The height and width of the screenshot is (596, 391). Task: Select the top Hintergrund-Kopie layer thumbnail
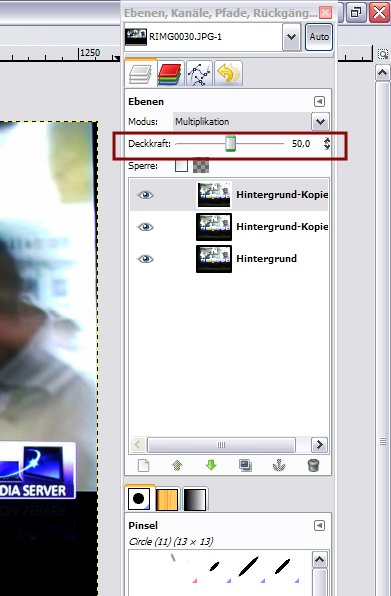[214, 195]
